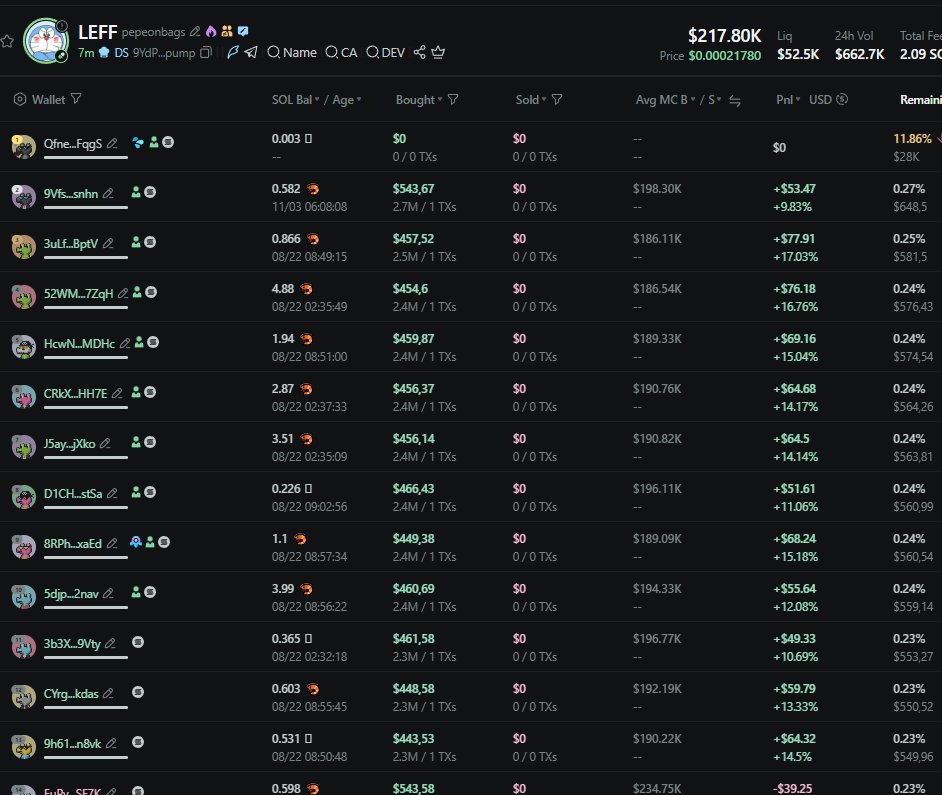Screen dimensions: 942x795
Task: Search by DEV
Action: 386,53
